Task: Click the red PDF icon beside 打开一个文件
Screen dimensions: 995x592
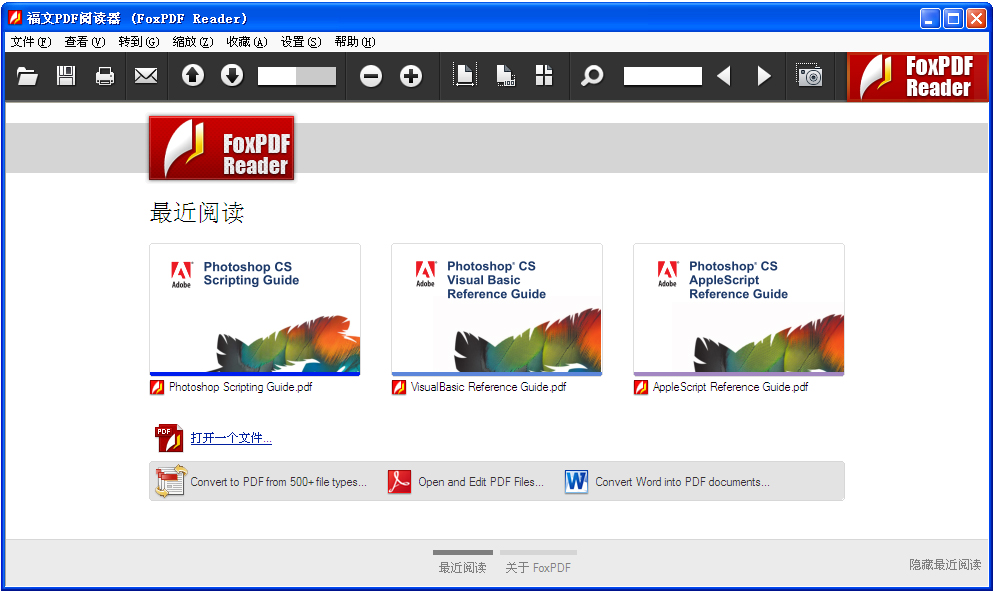Action: point(169,438)
